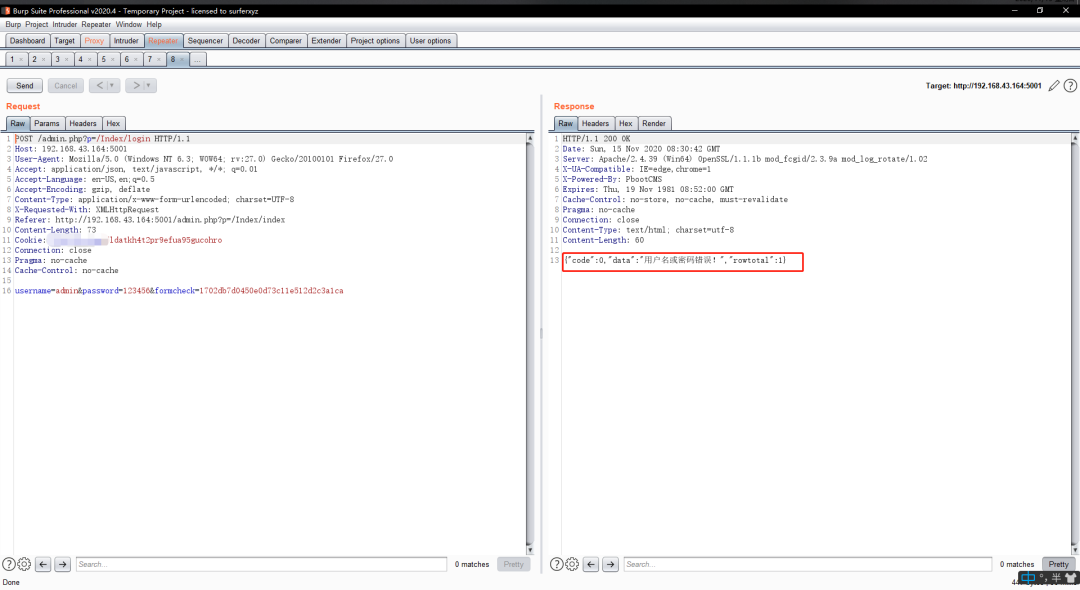1080x590 pixels.
Task: Show request Hex view
Action: point(113,123)
